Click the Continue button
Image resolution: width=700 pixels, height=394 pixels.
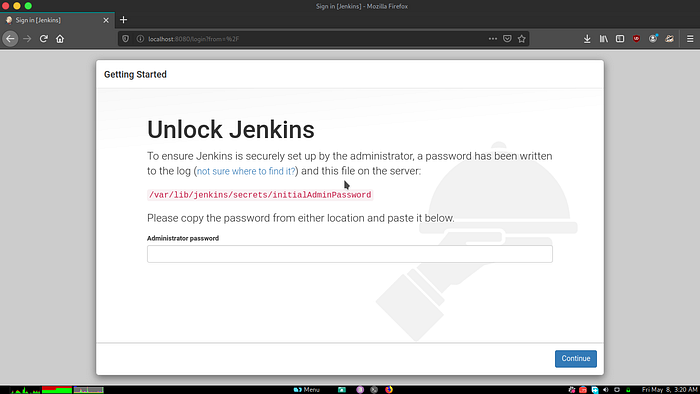click(x=575, y=359)
